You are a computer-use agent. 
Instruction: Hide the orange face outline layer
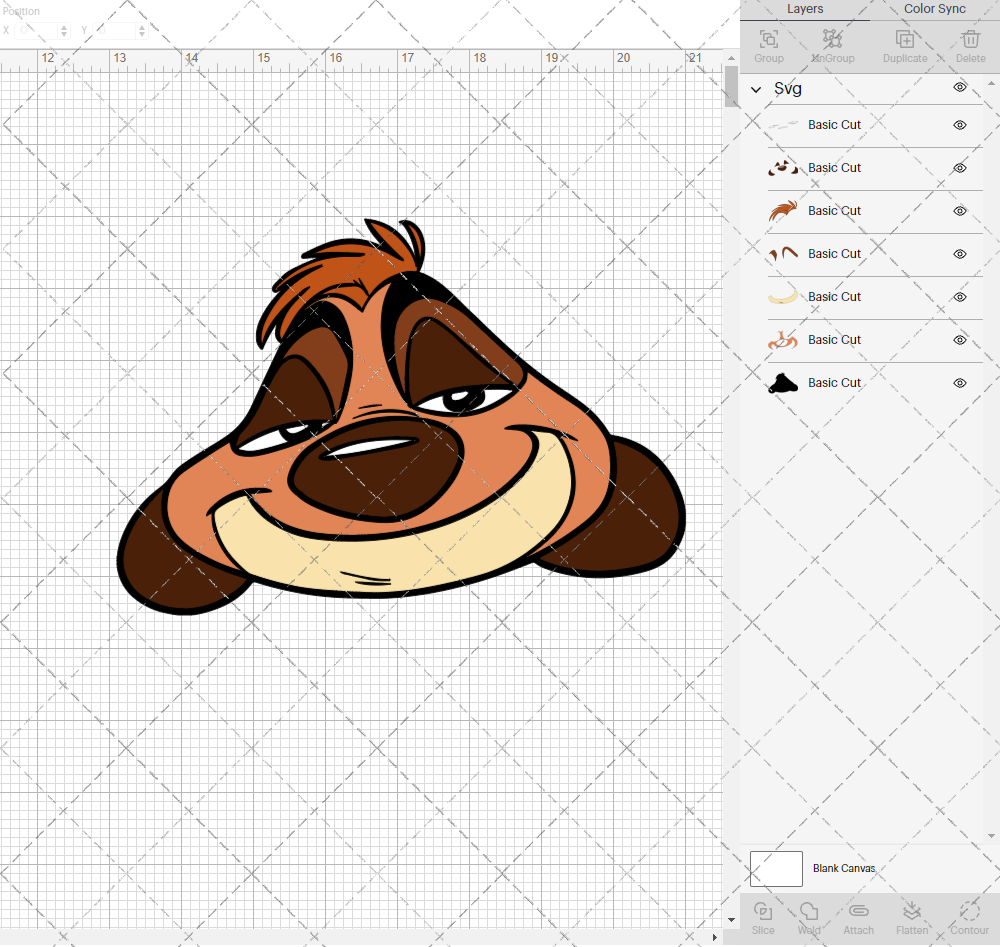tap(960, 340)
